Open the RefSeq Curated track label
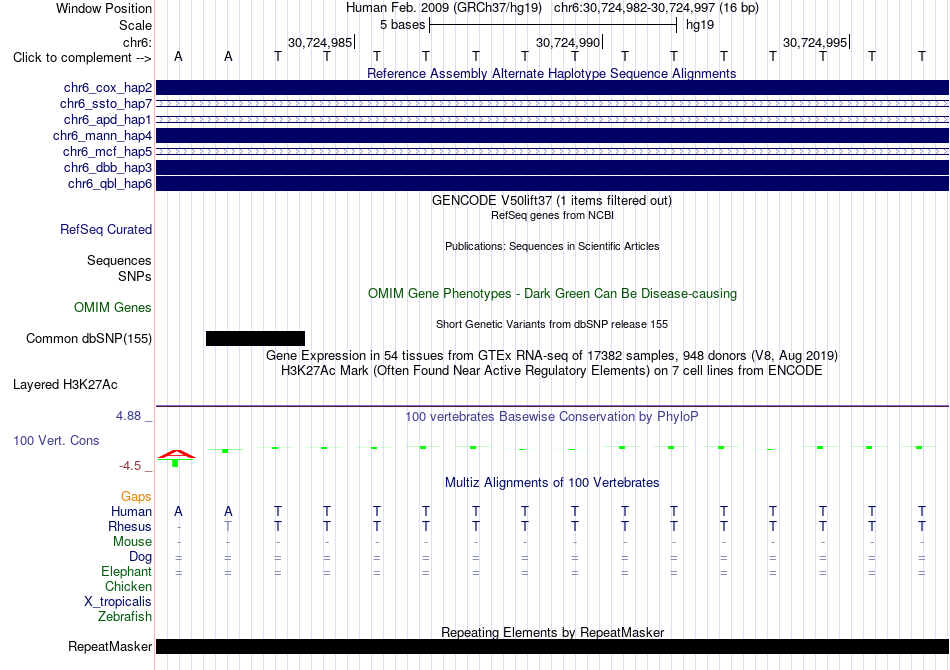Image resolution: width=950 pixels, height=670 pixels. click(x=106, y=230)
